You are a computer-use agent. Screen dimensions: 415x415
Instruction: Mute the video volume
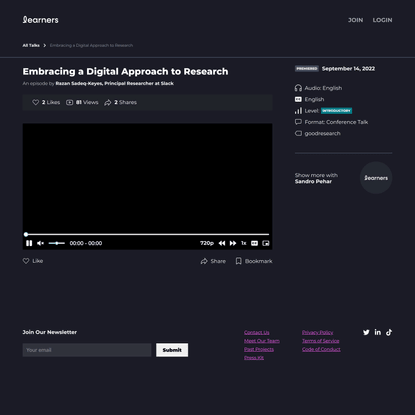coord(40,243)
